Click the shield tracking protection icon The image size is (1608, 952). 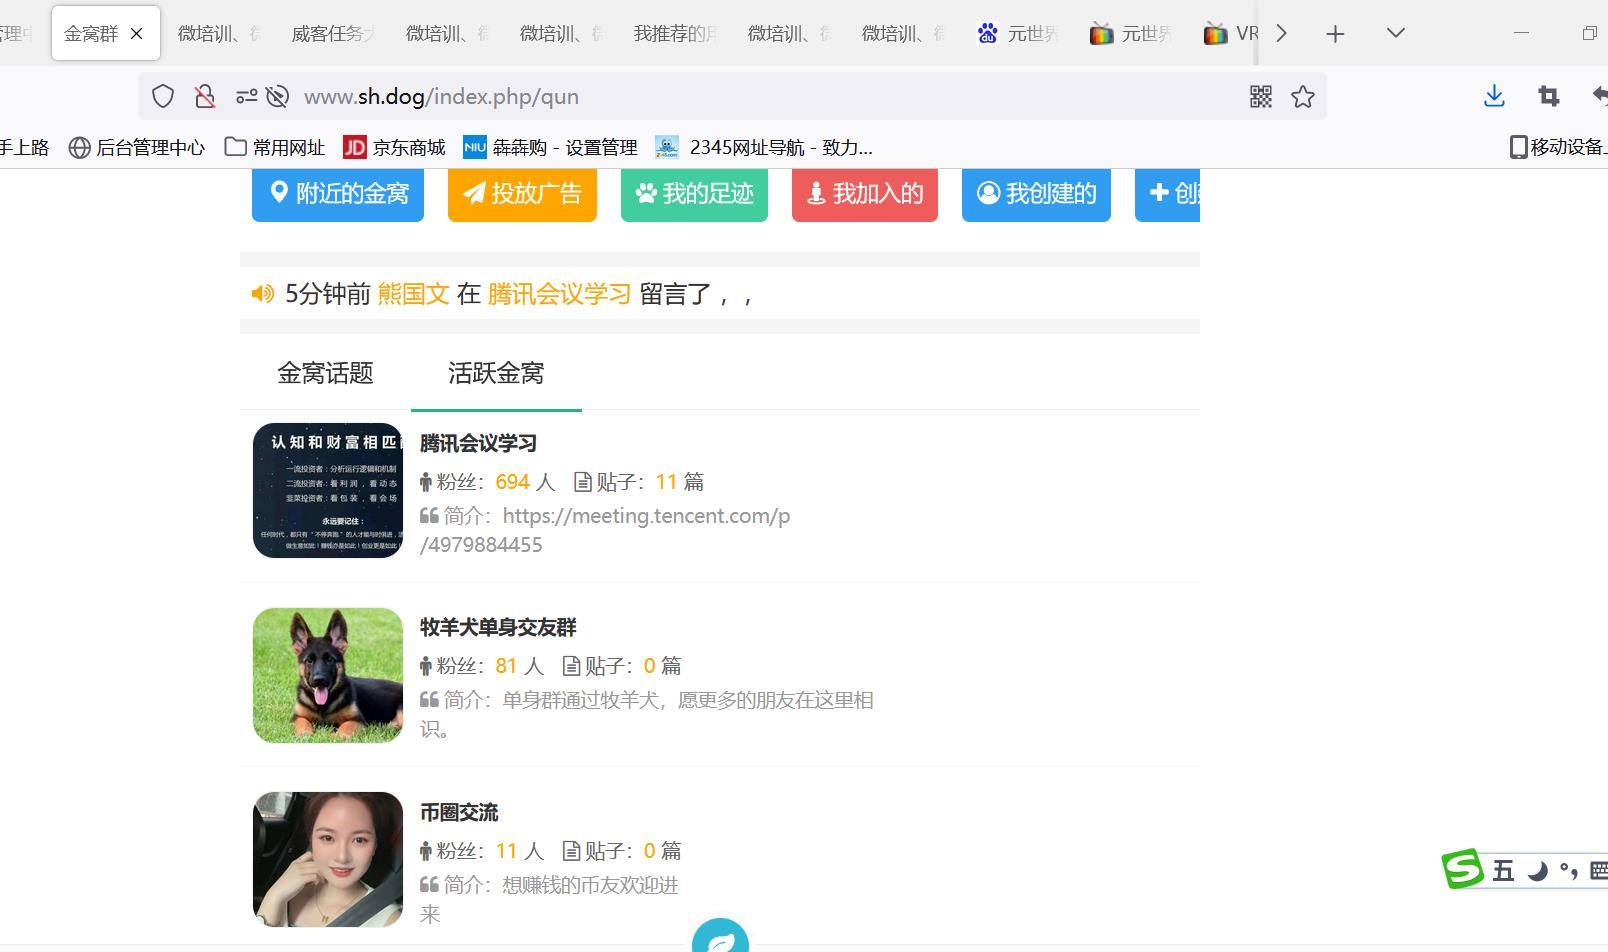tap(163, 96)
